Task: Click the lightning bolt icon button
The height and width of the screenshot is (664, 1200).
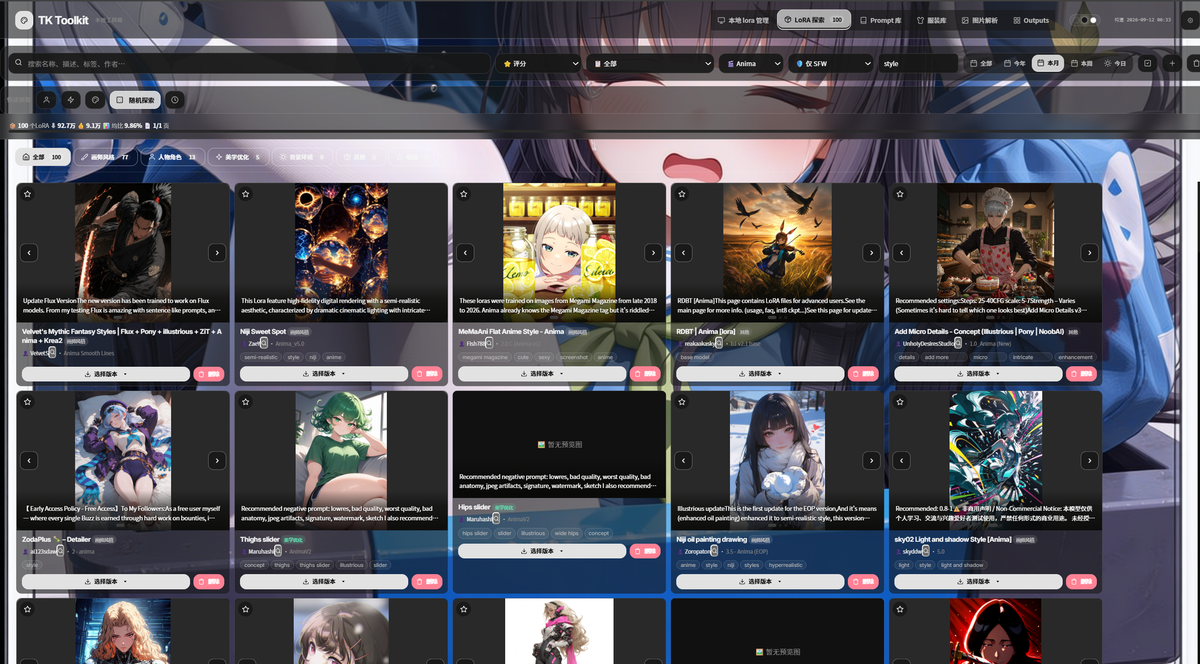Action: tap(70, 100)
